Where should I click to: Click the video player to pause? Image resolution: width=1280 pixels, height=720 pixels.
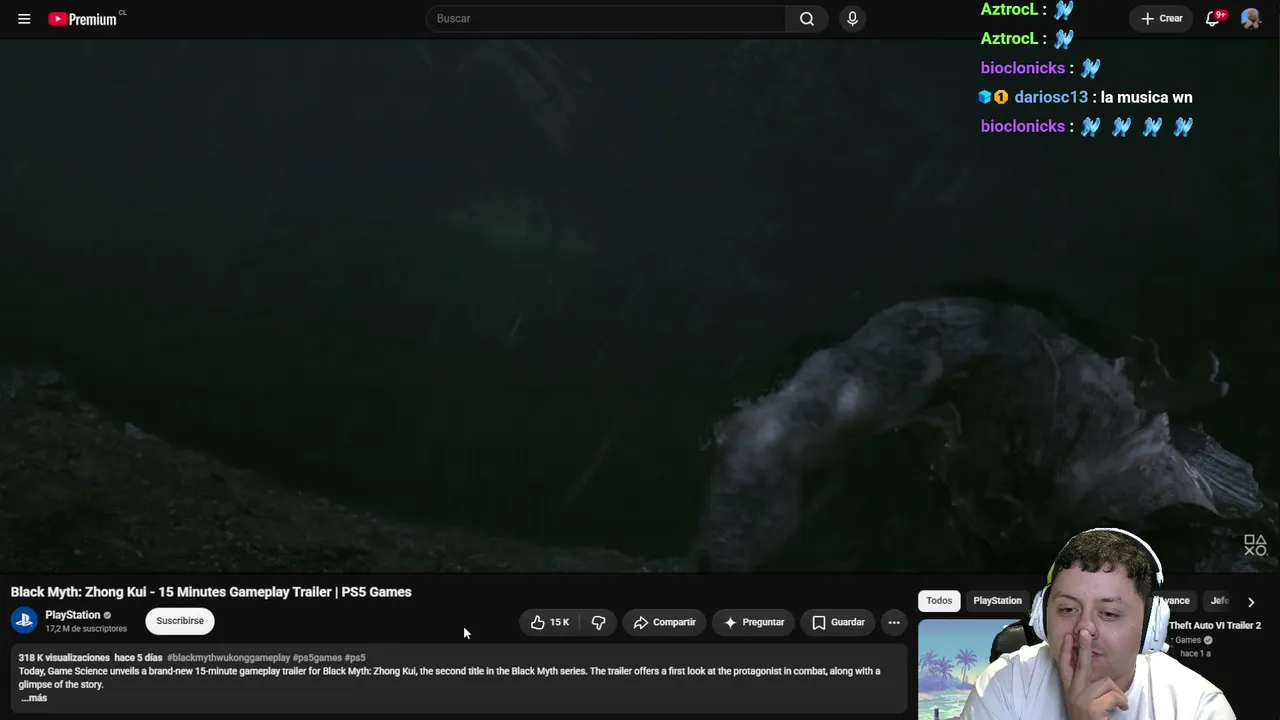point(640,305)
